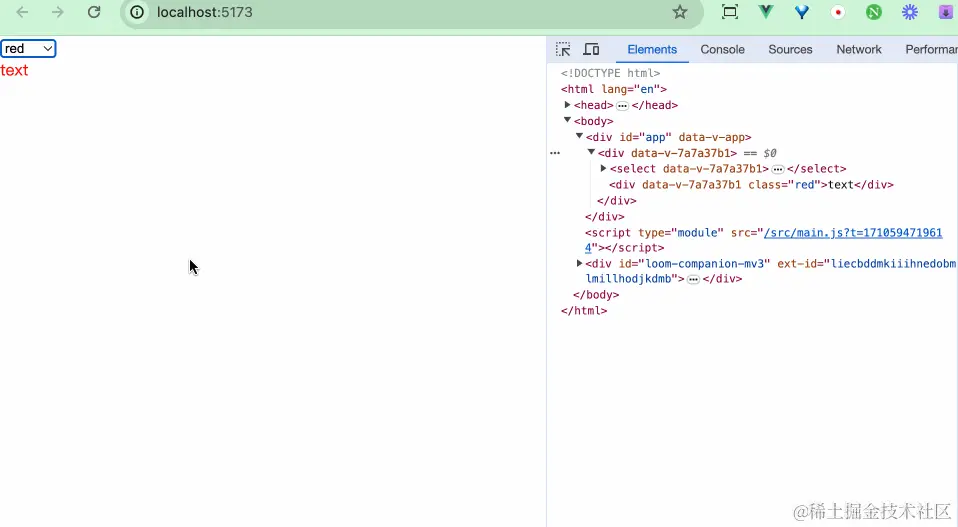Open the row actions three-dot menu
The width and height of the screenshot is (958, 527).
click(555, 153)
